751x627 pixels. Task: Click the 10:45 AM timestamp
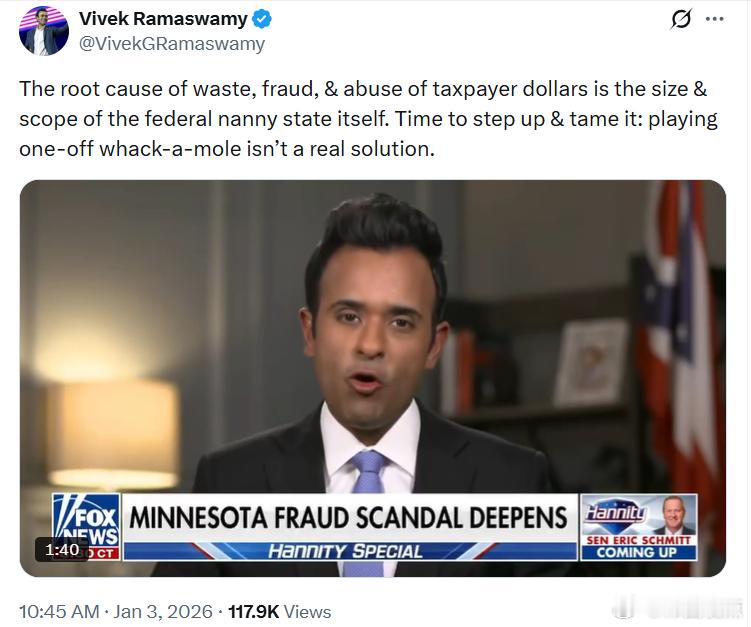pyautogui.click(x=59, y=612)
